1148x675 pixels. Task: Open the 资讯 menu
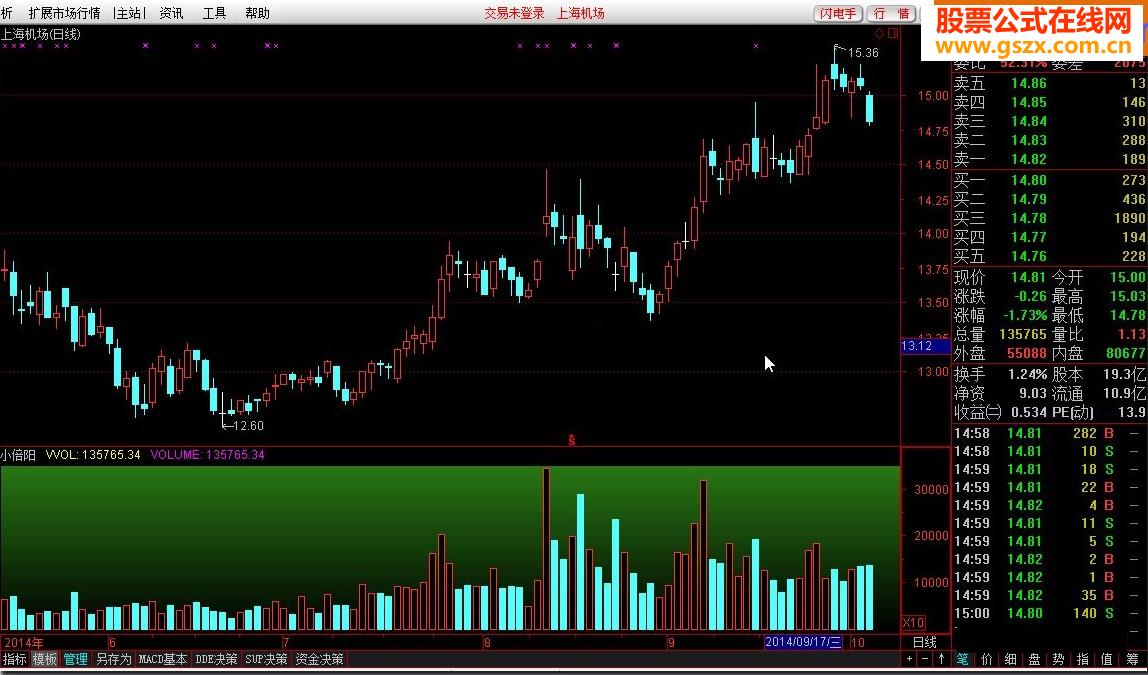[171, 13]
